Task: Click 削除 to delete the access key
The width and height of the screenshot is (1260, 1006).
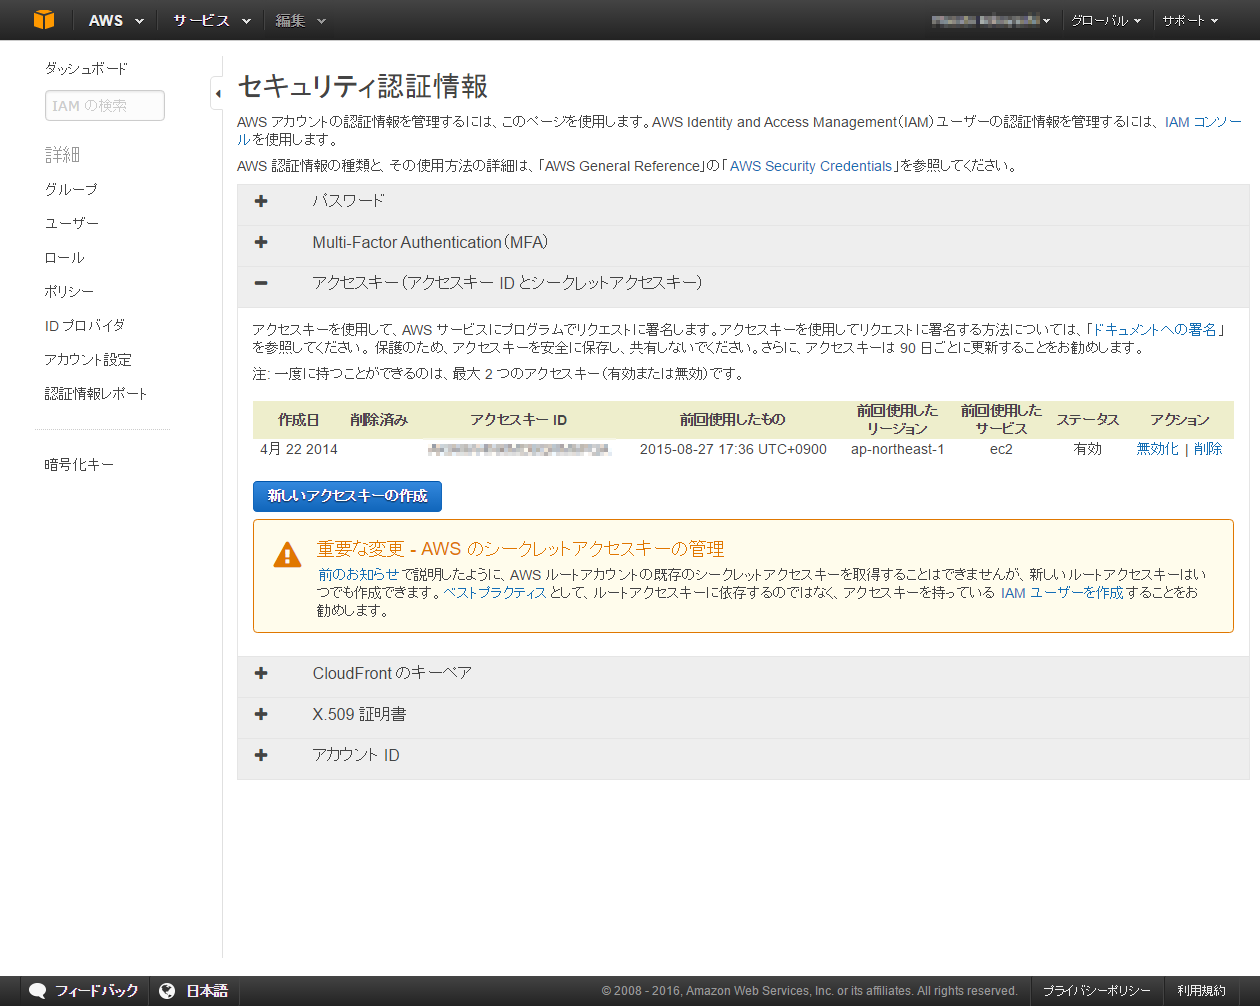Action: [x=1208, y=449]
